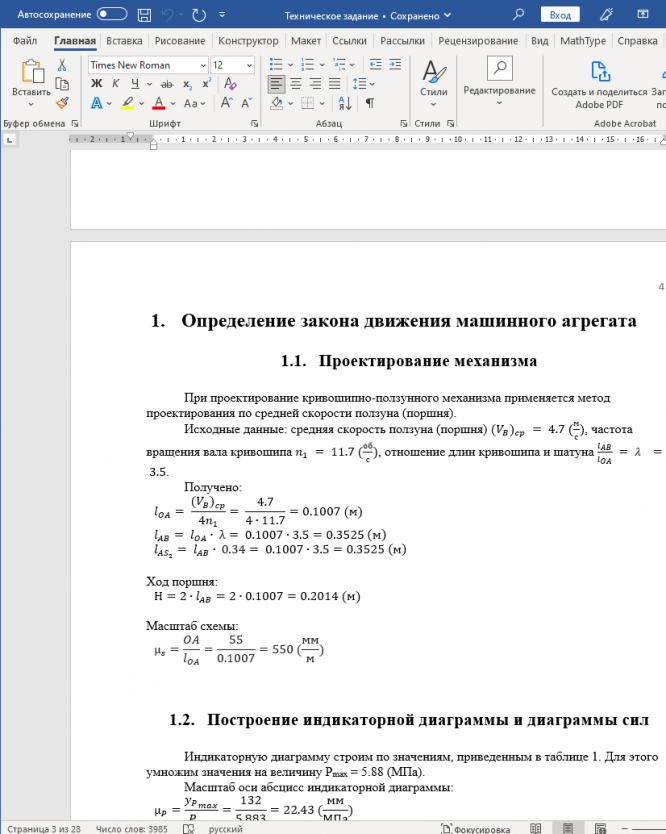Viewport: 666px width, 834px height.
Task: Click the word count in status bar
Action: tap(131, 829)
